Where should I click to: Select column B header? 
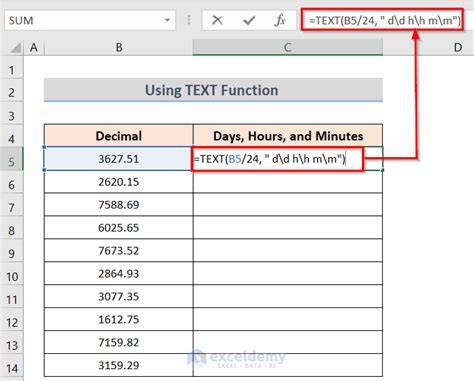119,48
